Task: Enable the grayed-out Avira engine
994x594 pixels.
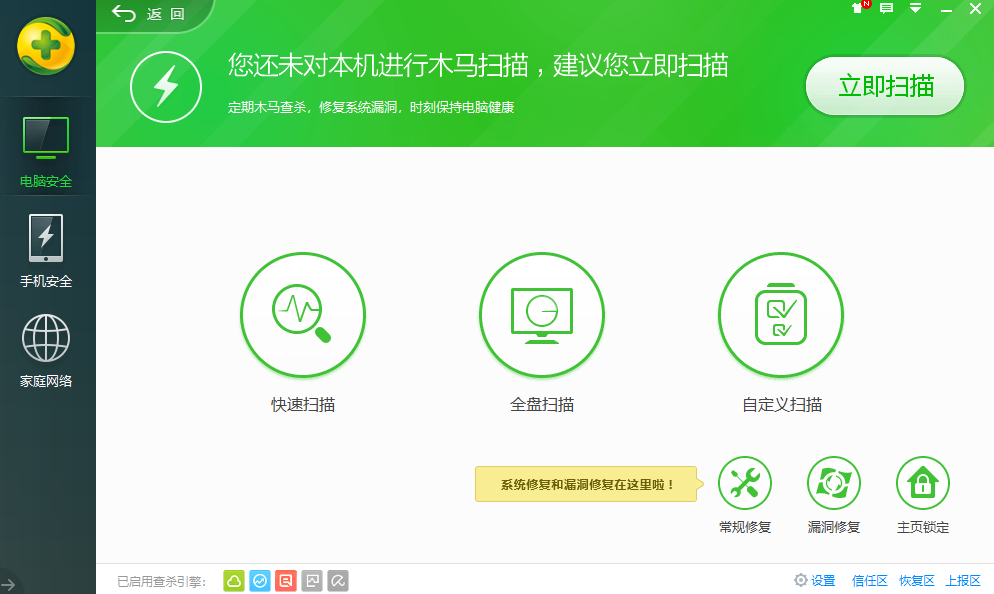Action: [x=337, y=580]
